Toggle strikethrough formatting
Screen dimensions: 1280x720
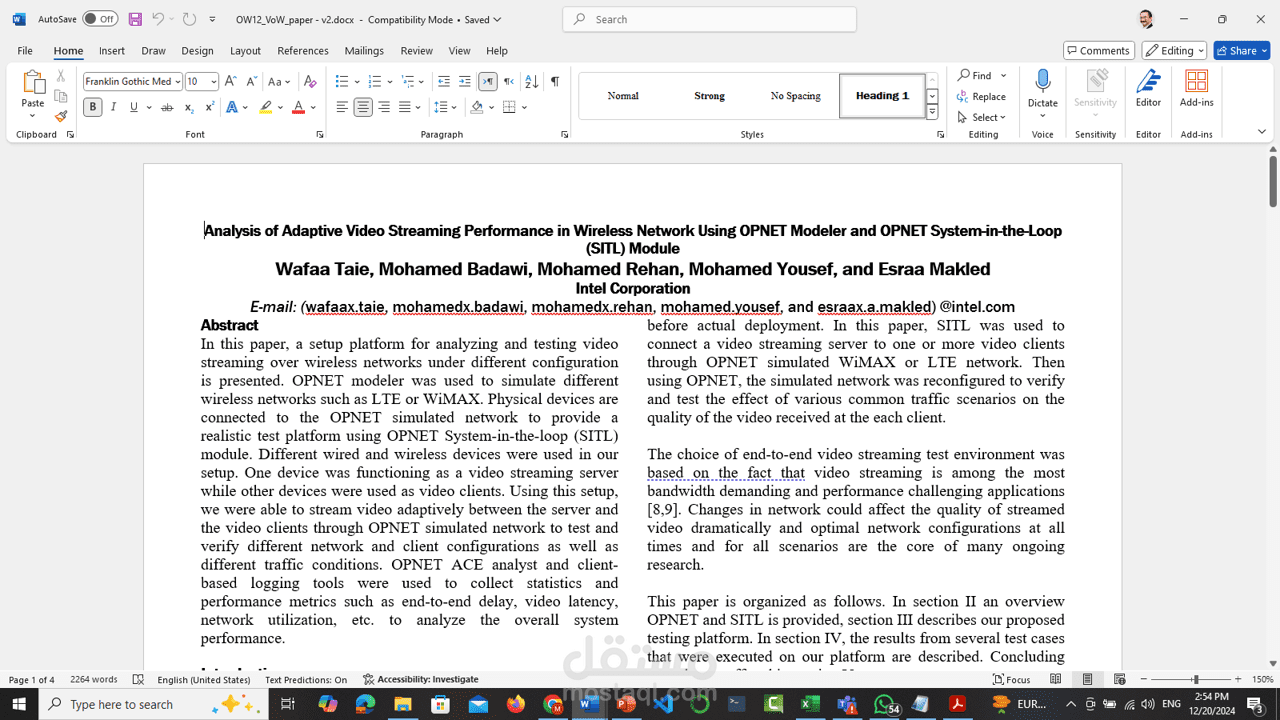coord(167,107)
